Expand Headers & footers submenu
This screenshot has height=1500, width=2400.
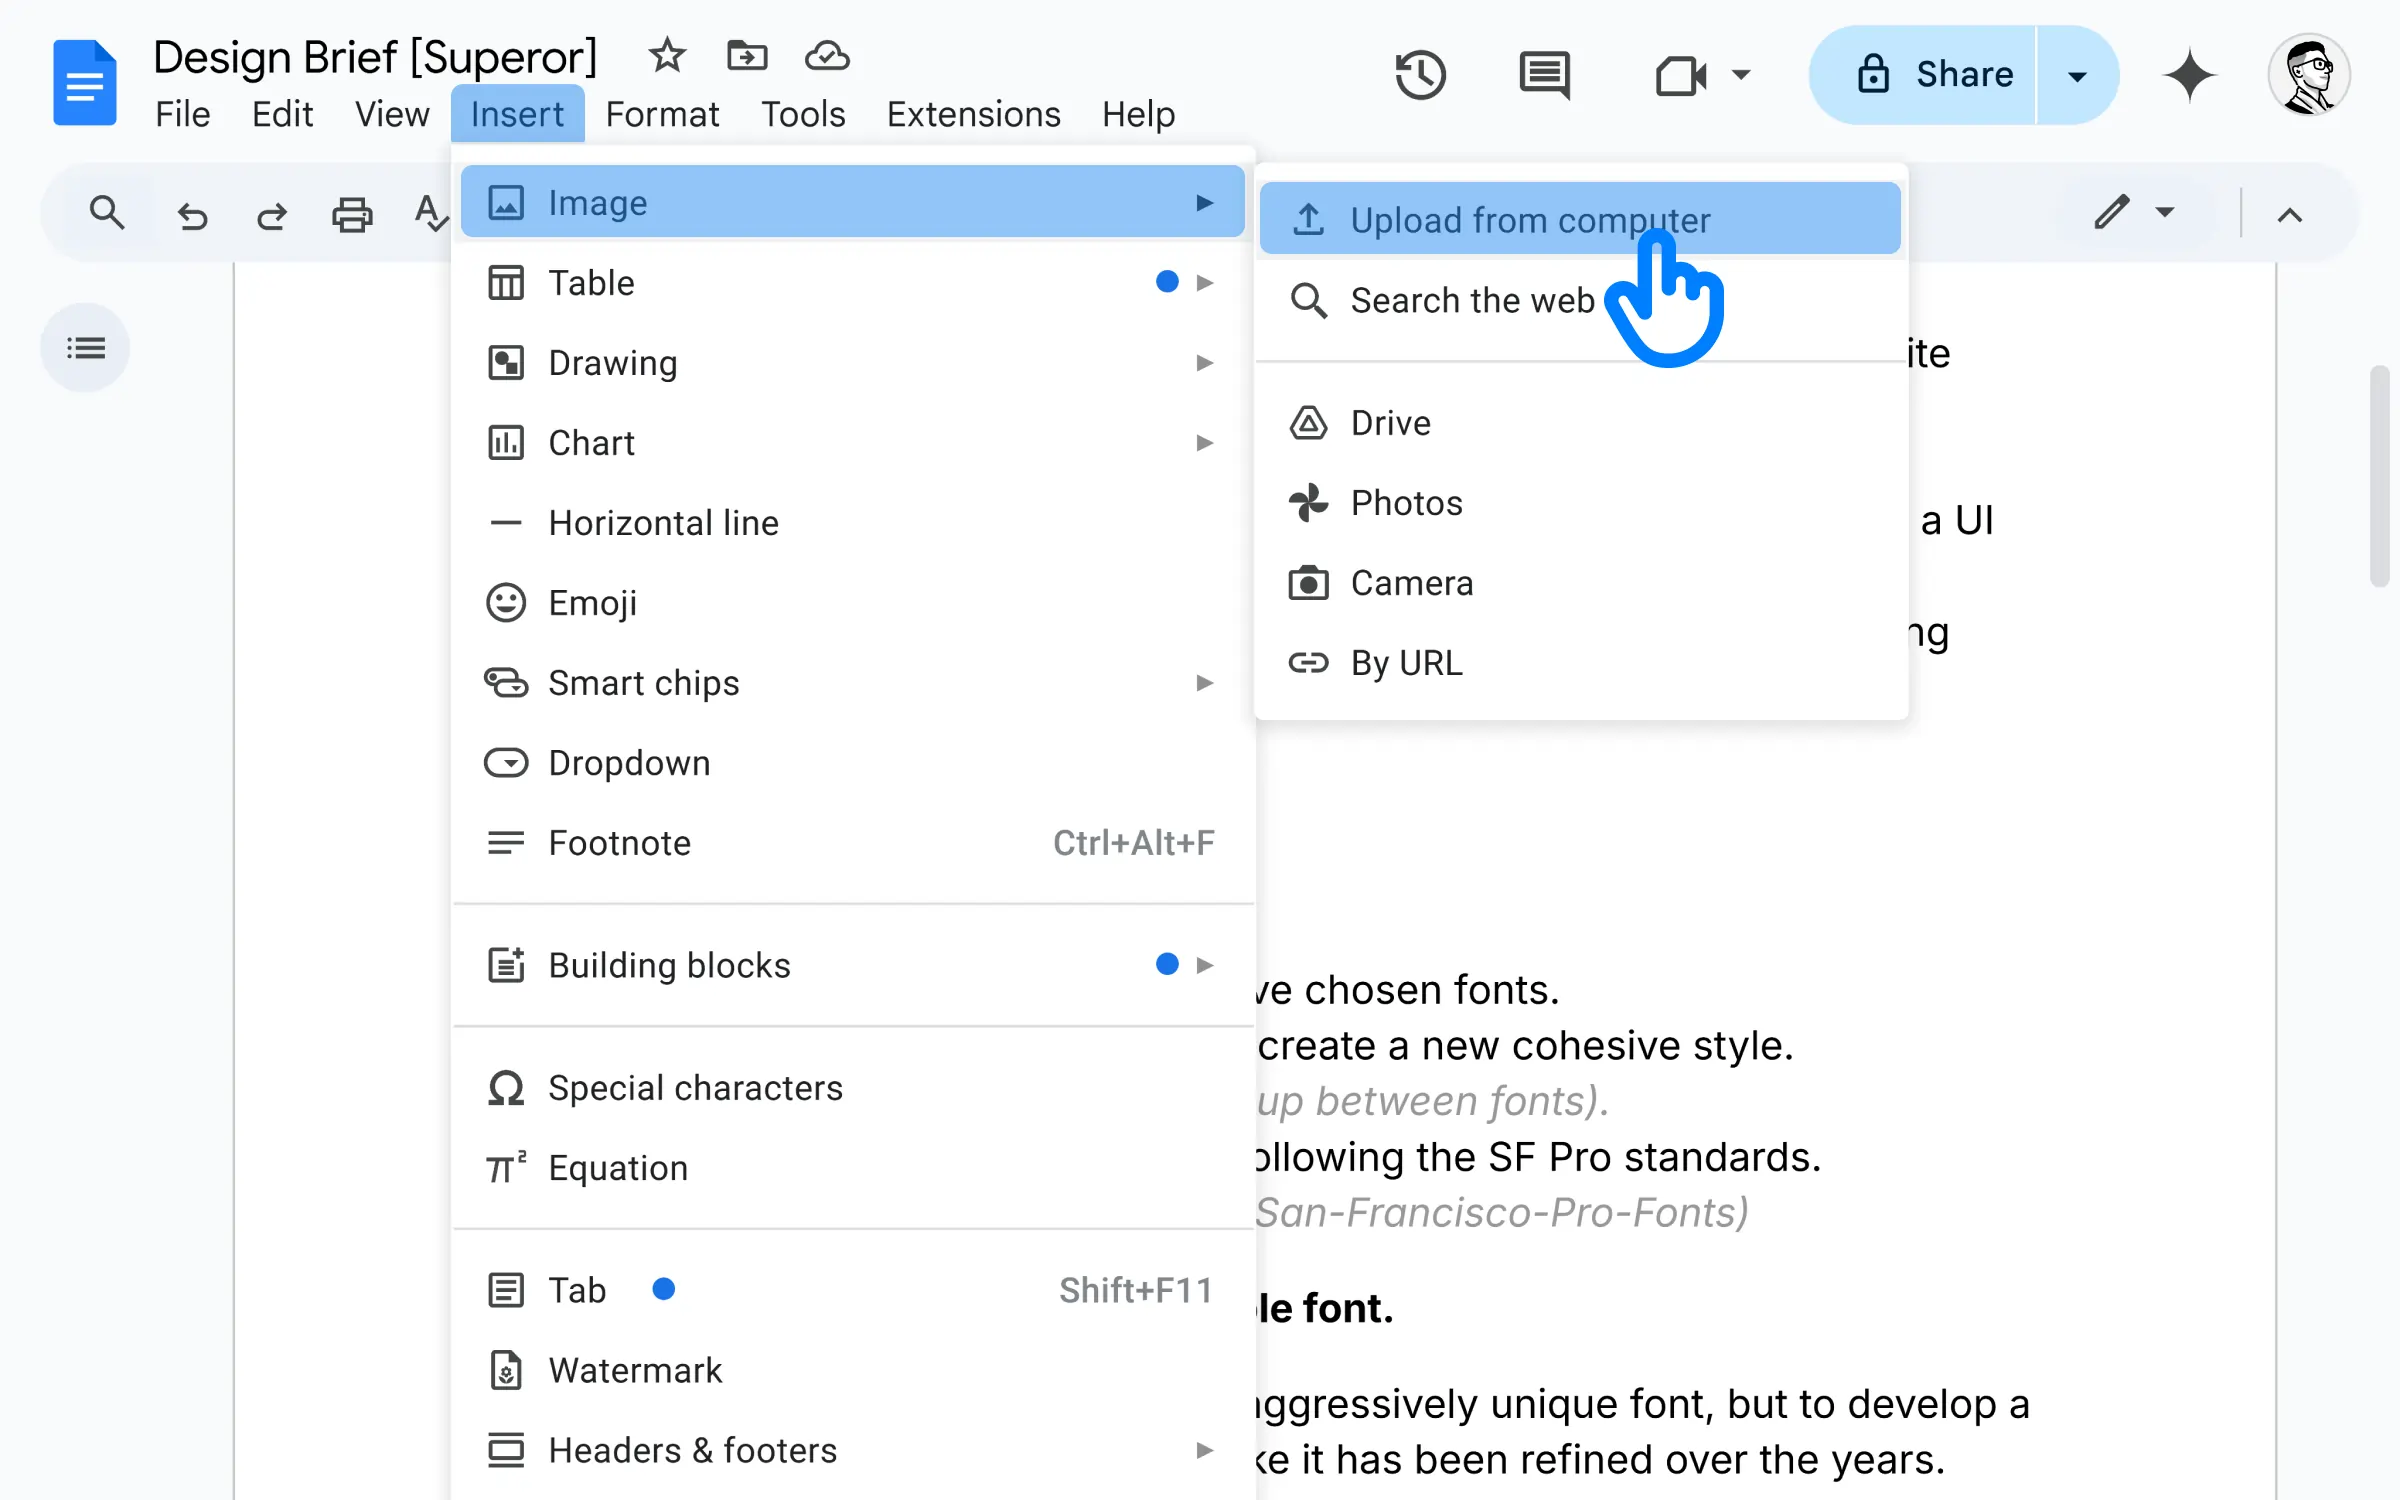(x=853, y=1450)
